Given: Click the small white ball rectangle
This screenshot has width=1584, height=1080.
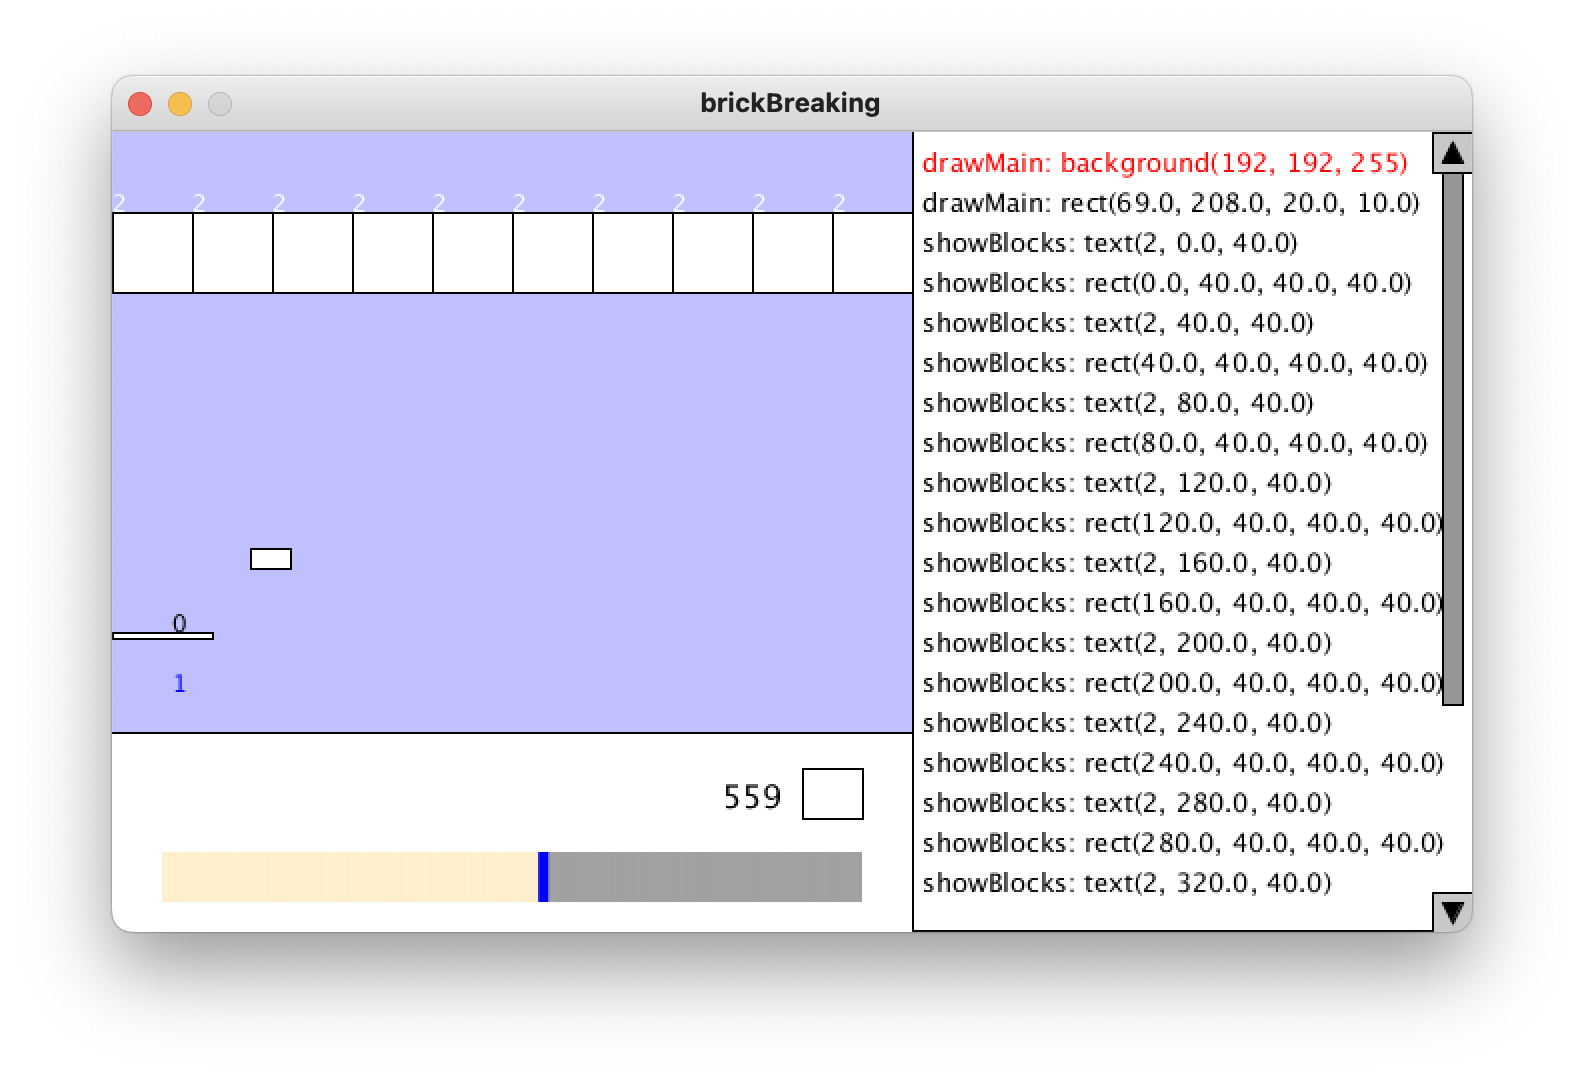Looking at the screenshot, I should point(271,559).
